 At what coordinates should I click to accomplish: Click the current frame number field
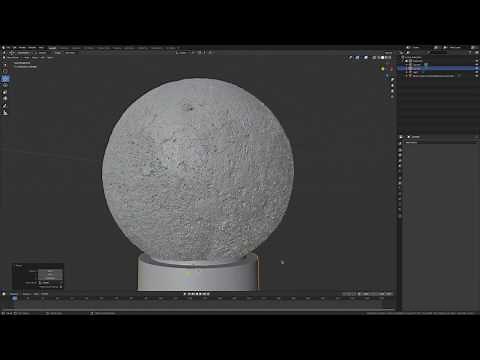click(349, 294)
